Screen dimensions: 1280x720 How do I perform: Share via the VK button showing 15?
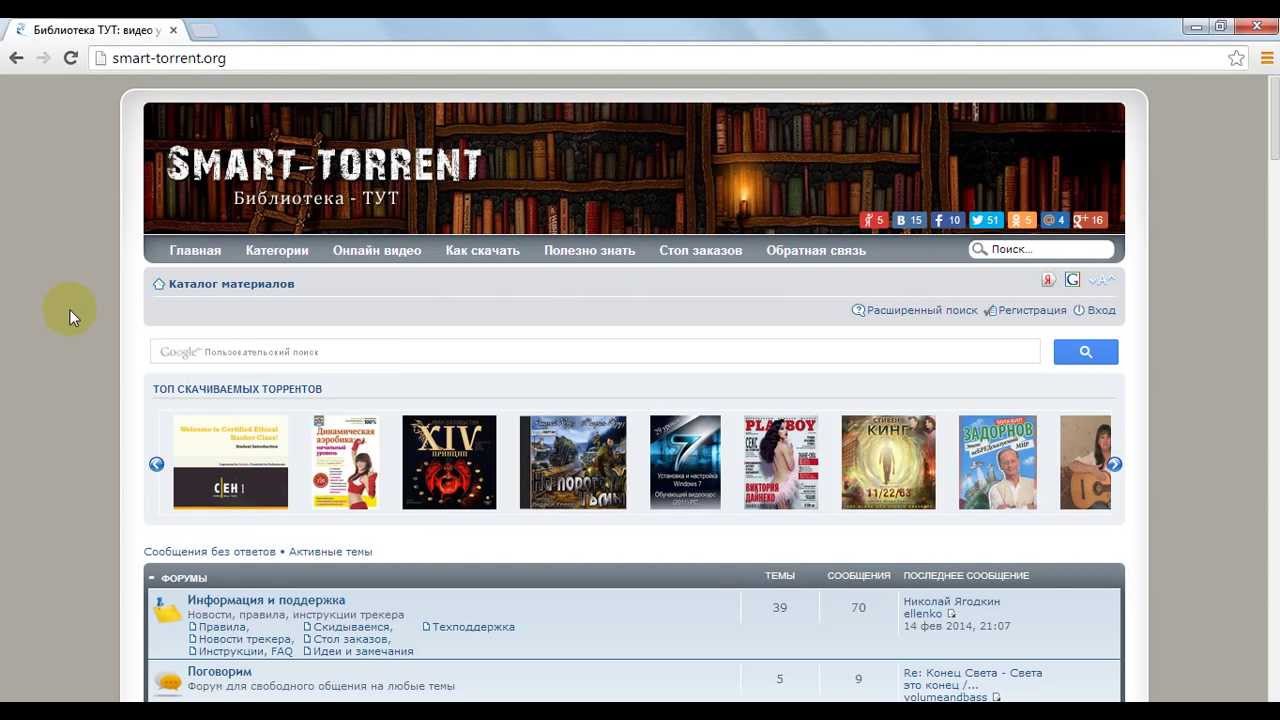coord(909,220)
